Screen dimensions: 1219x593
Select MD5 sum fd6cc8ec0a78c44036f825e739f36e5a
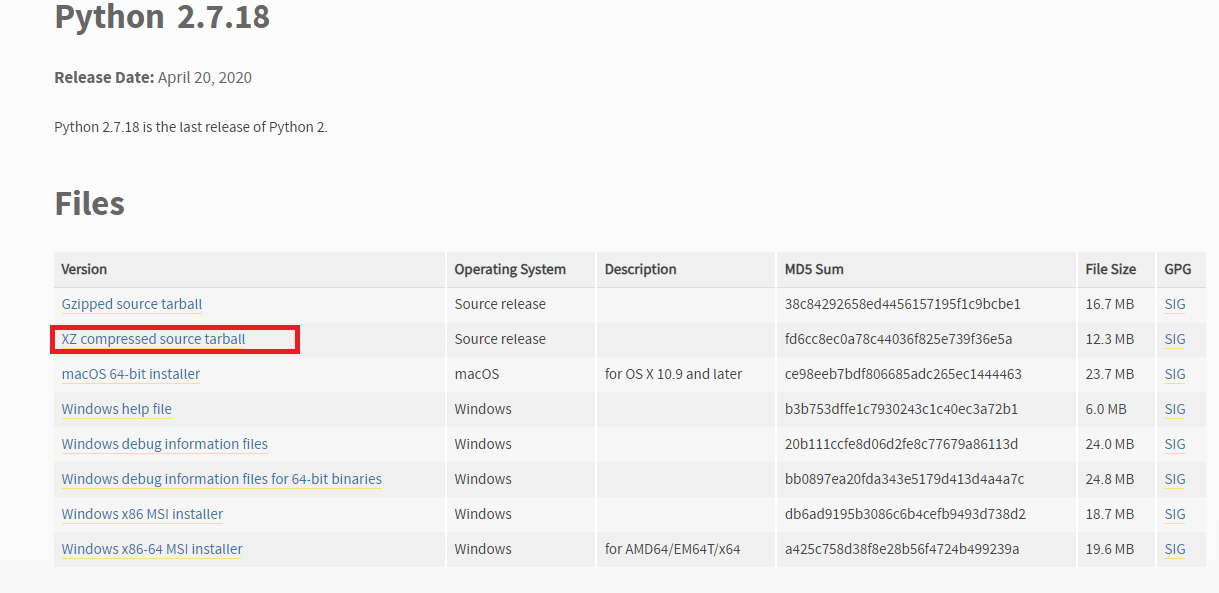pos(899,339)
